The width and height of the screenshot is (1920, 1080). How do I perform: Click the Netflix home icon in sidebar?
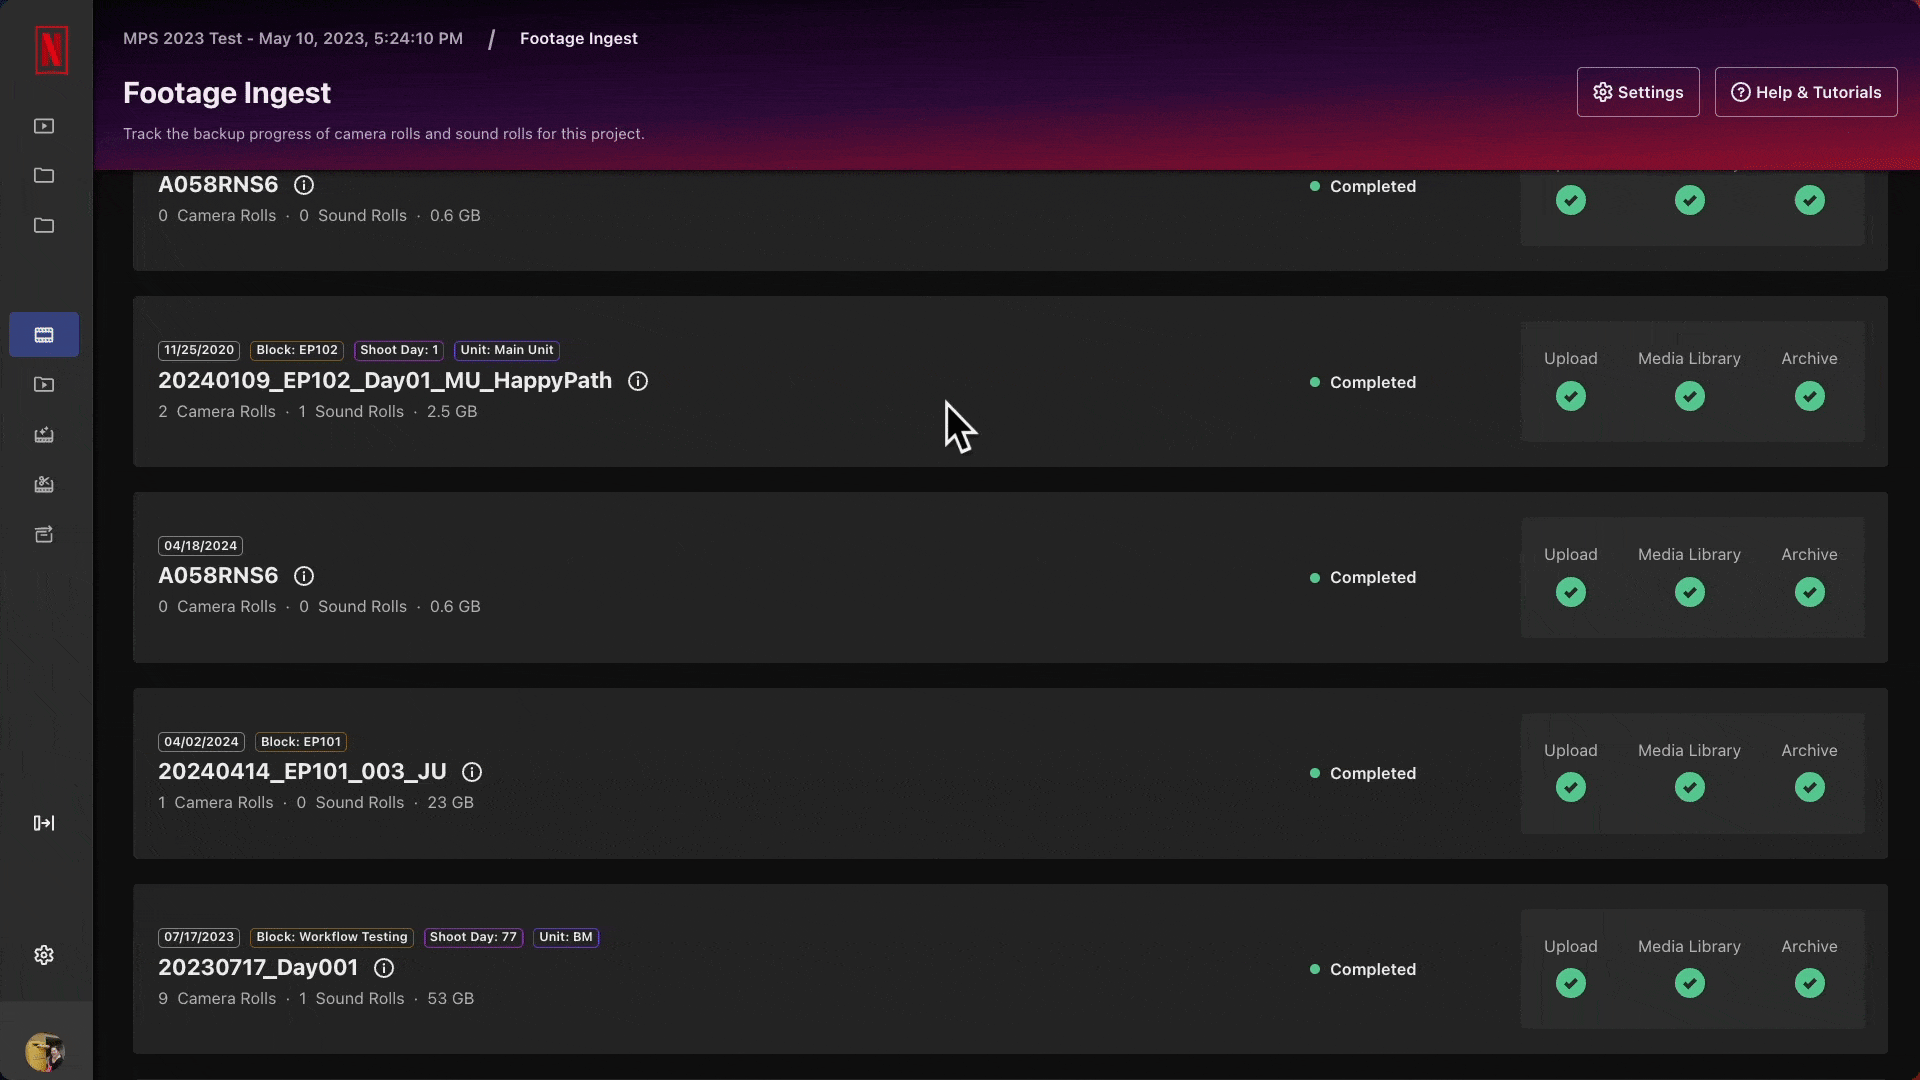(x=49, y=49)
